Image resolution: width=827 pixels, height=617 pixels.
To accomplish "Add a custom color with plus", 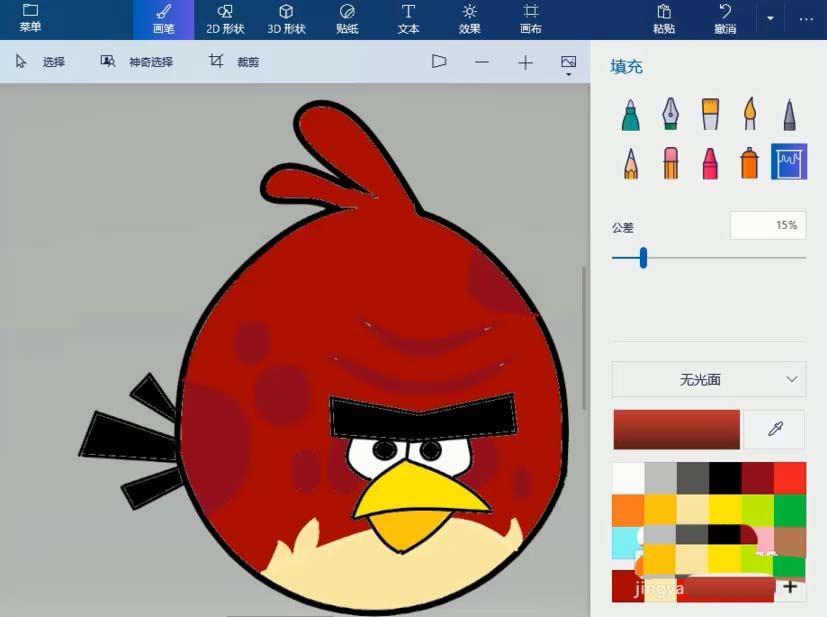I will 790,586.
